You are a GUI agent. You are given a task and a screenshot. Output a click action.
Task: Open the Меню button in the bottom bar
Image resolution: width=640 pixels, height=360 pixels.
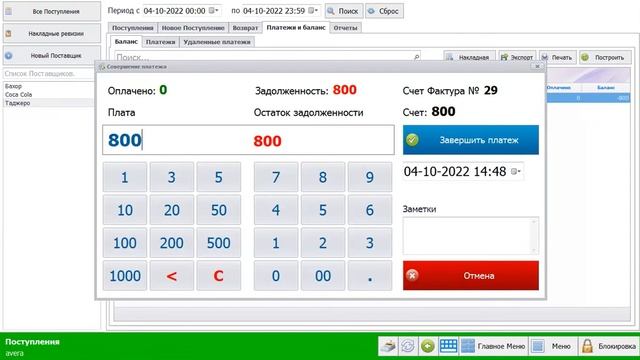553,347
